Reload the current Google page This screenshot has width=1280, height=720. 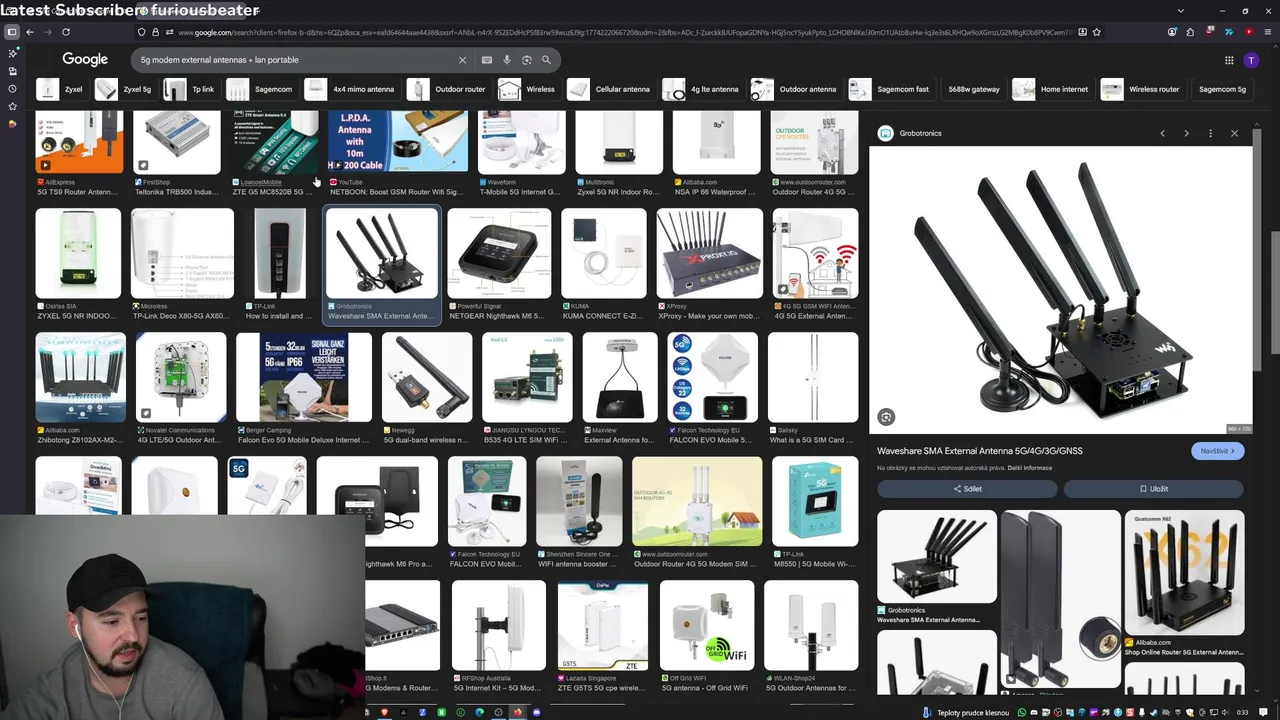[x=66, y=32]
